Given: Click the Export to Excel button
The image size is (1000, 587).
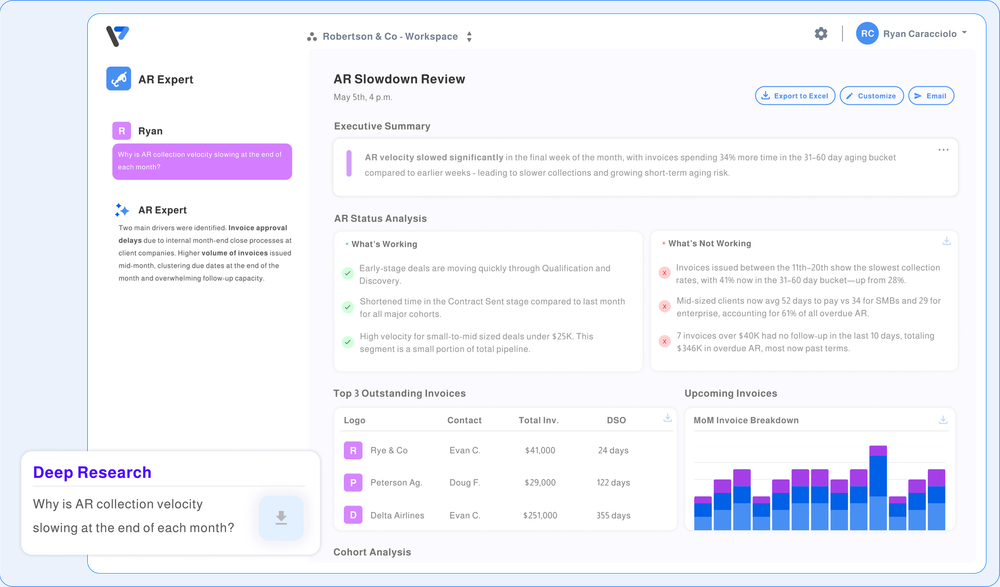Looking at the screenshot, I should [x=795, y=96].
